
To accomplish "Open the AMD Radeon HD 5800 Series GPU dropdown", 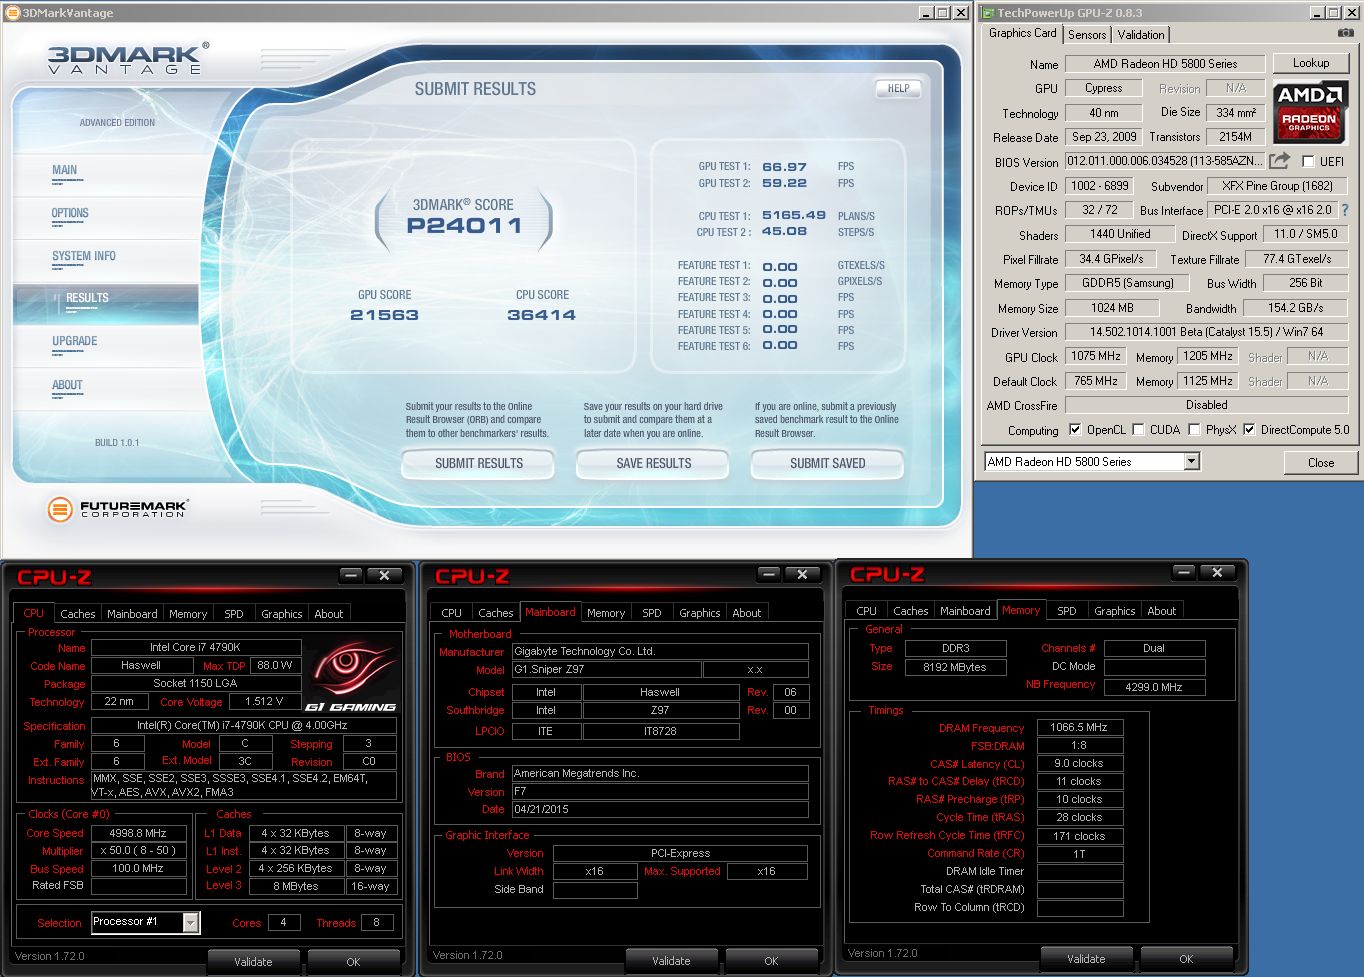I will tap(1191, 462).
